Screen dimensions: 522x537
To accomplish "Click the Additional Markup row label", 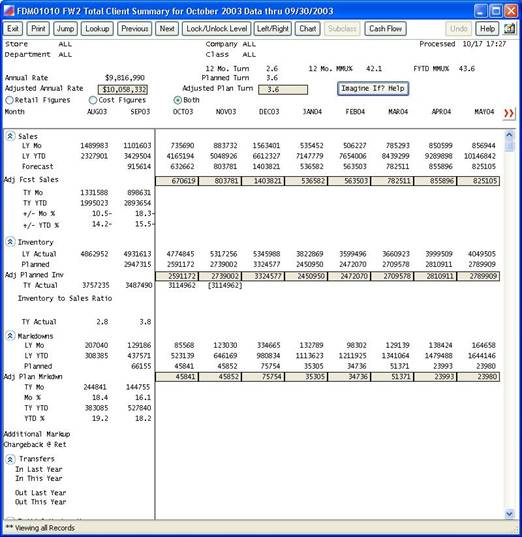I will point(37,434).
